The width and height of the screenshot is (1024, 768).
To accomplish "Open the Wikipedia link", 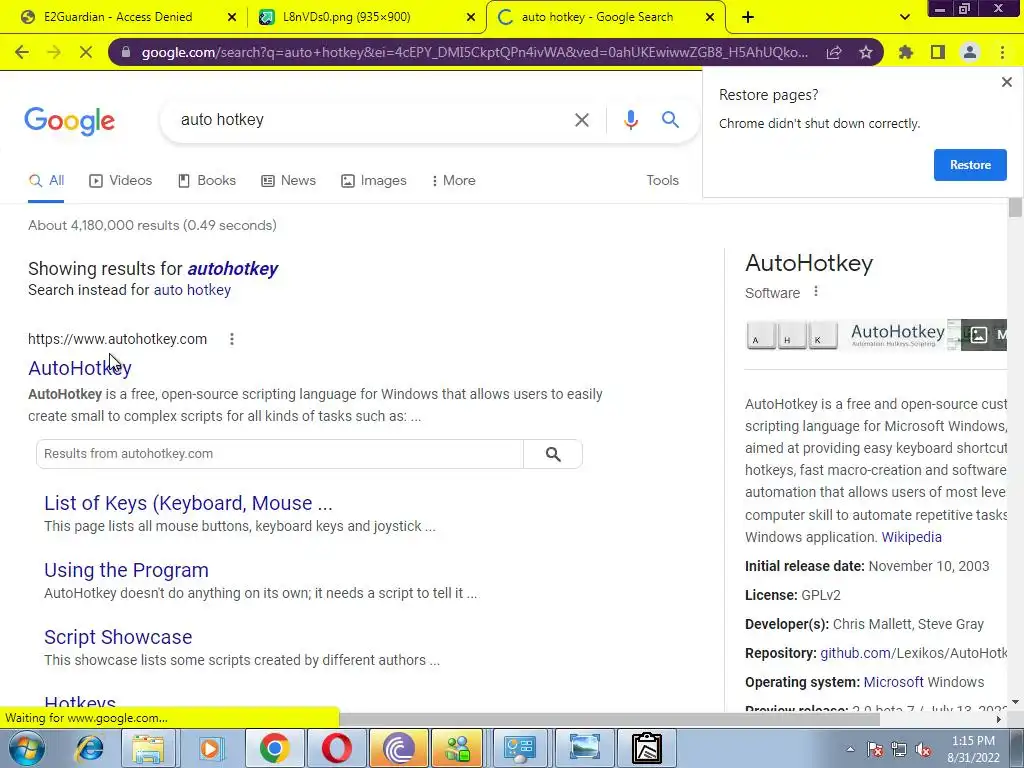I will tap(912, 537).
